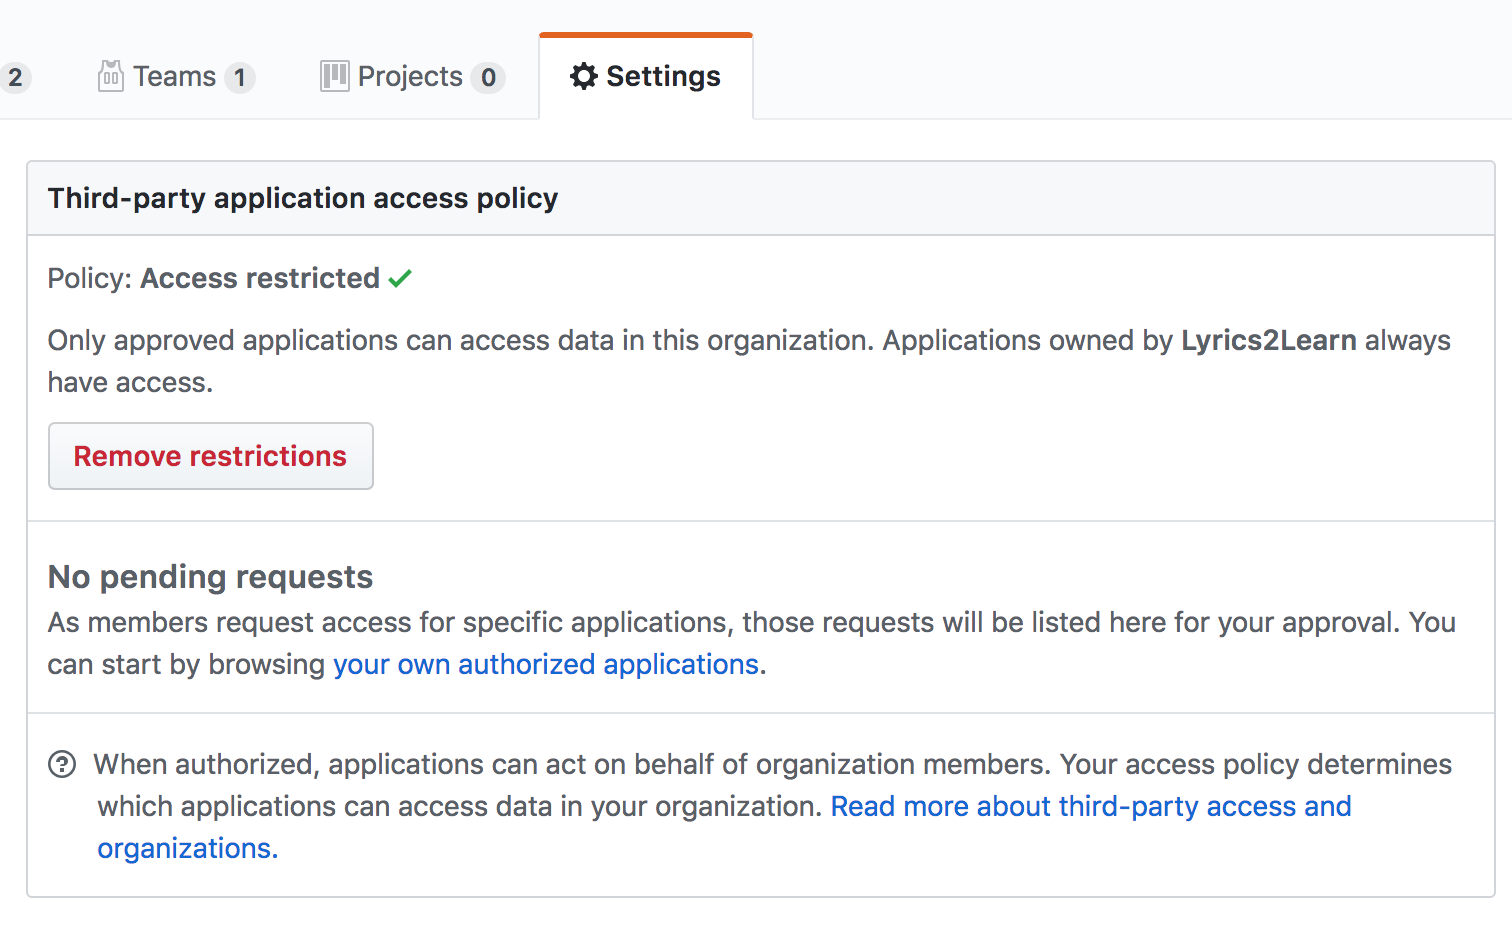Click the Projects kanban board icon

click(x=336, y=76)
